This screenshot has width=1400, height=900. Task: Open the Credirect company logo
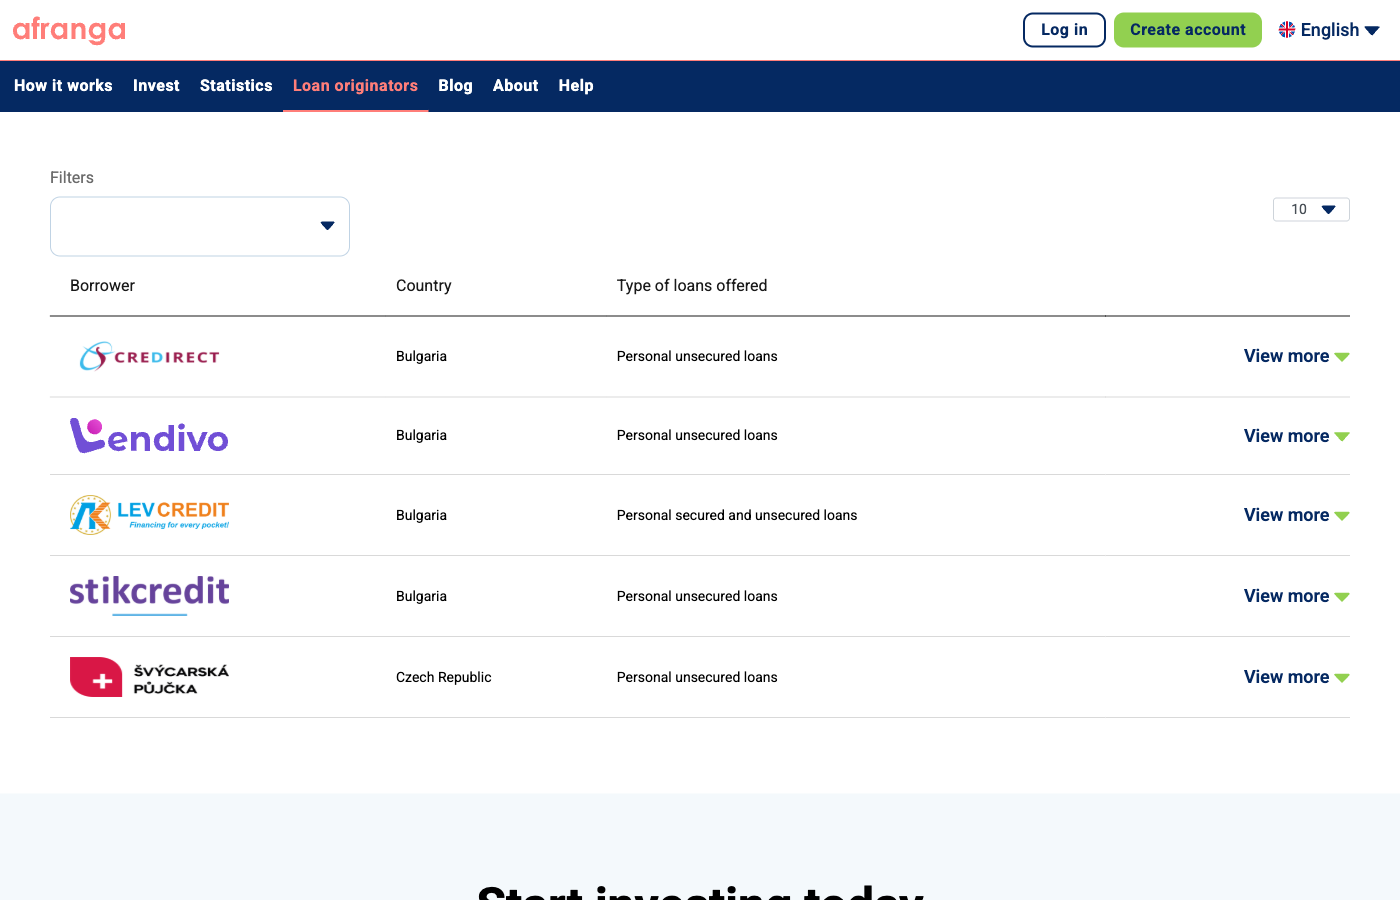coord(148,356)
